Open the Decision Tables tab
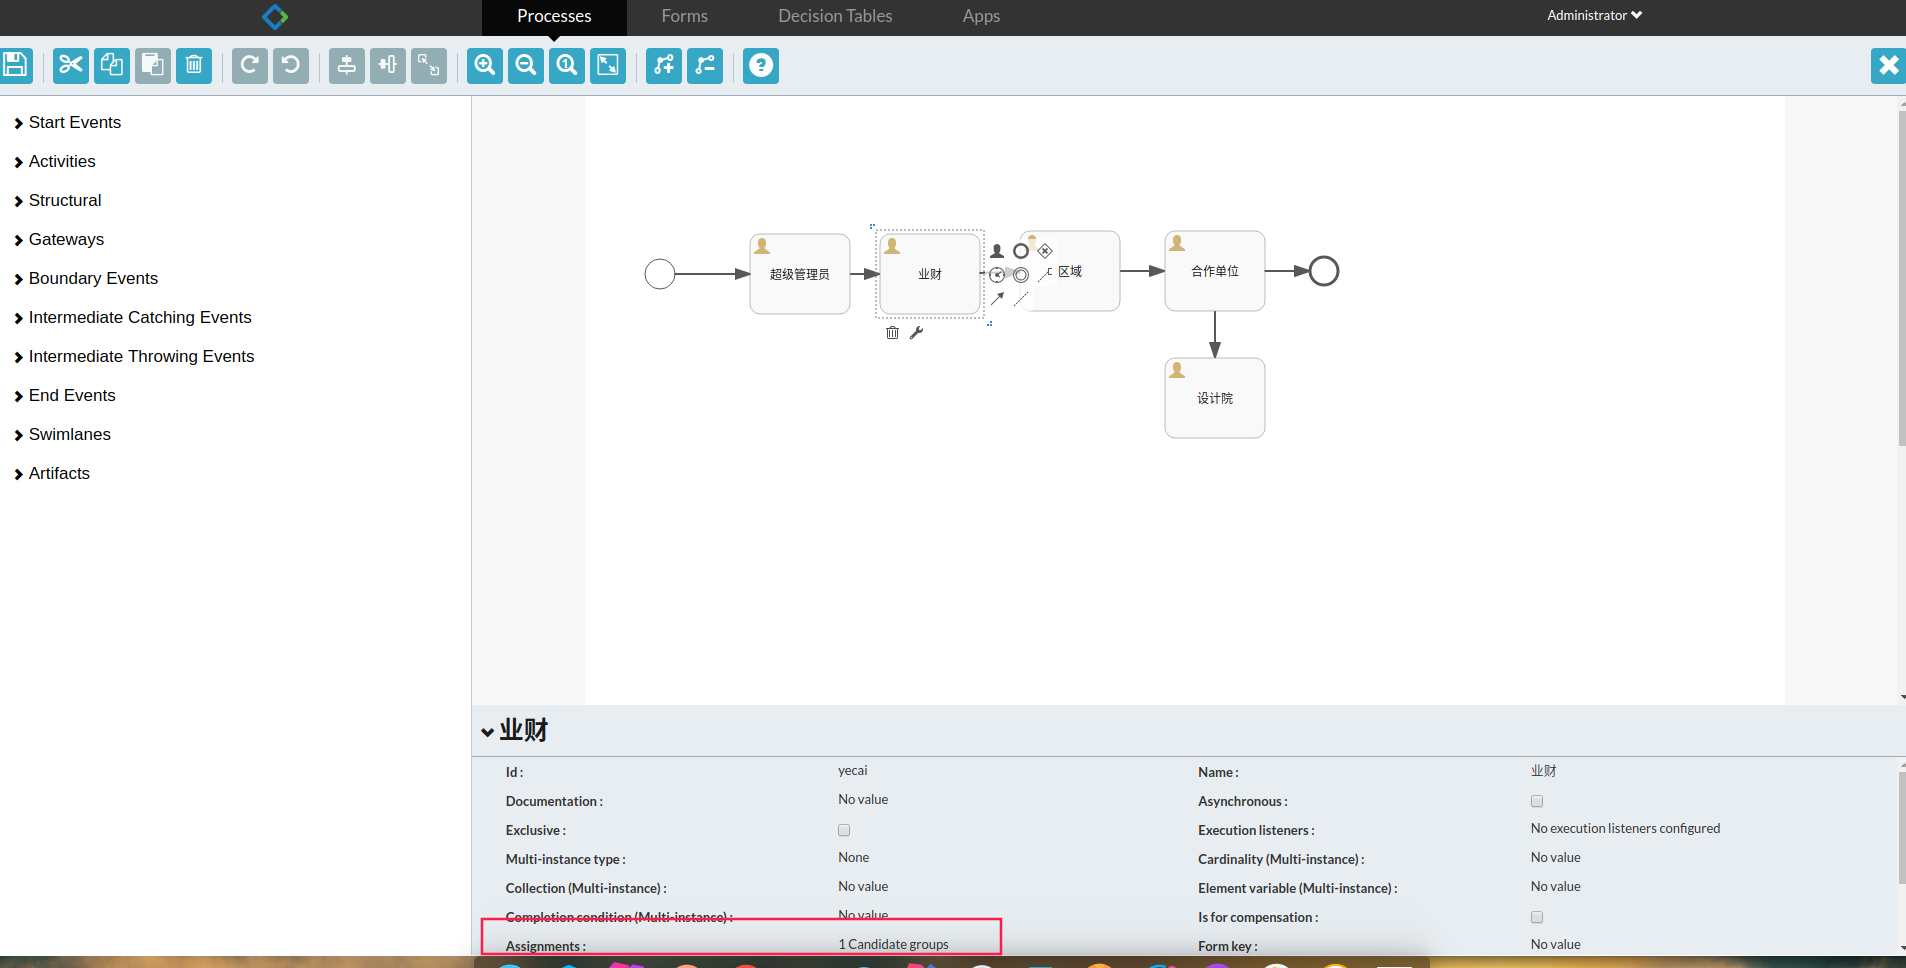This screenshot has height=968, width=1906. coord(835,16)
